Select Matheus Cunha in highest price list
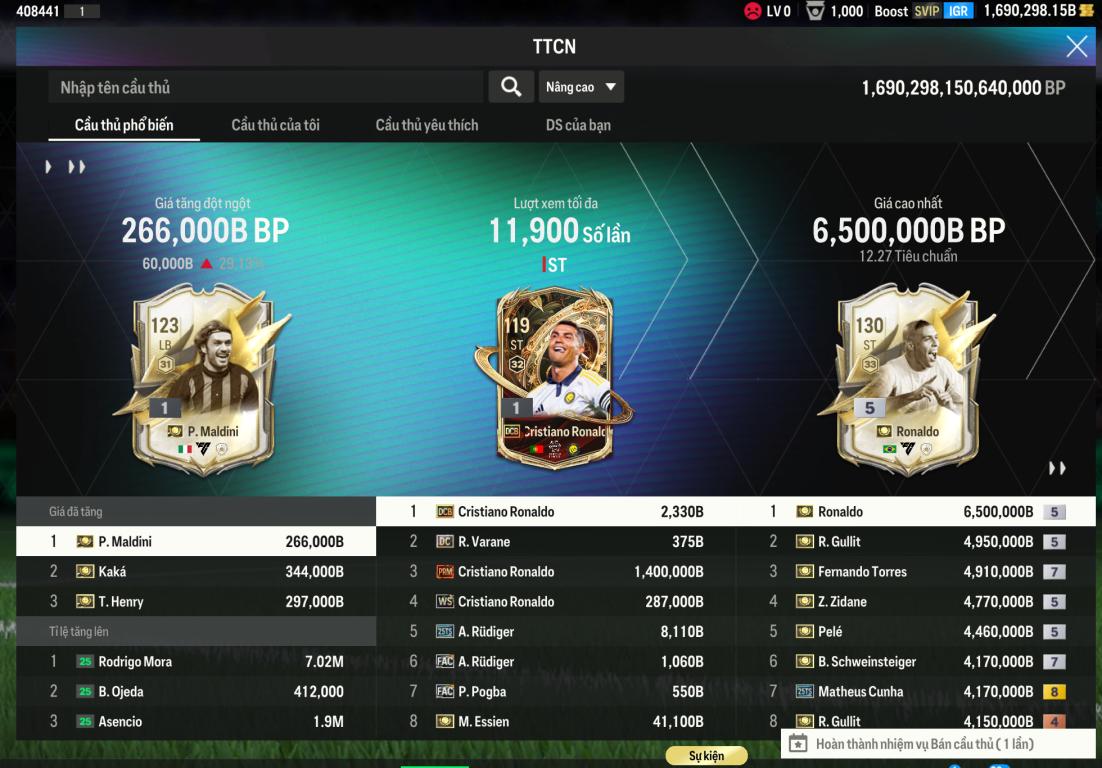Viewport: 1102px width, 768px height. [916, 692]
